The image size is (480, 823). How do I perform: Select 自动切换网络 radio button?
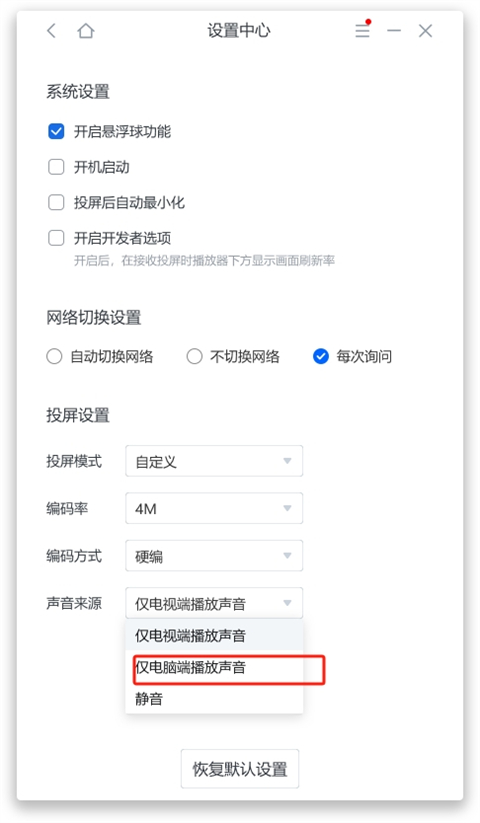click(x=54, y=357)
